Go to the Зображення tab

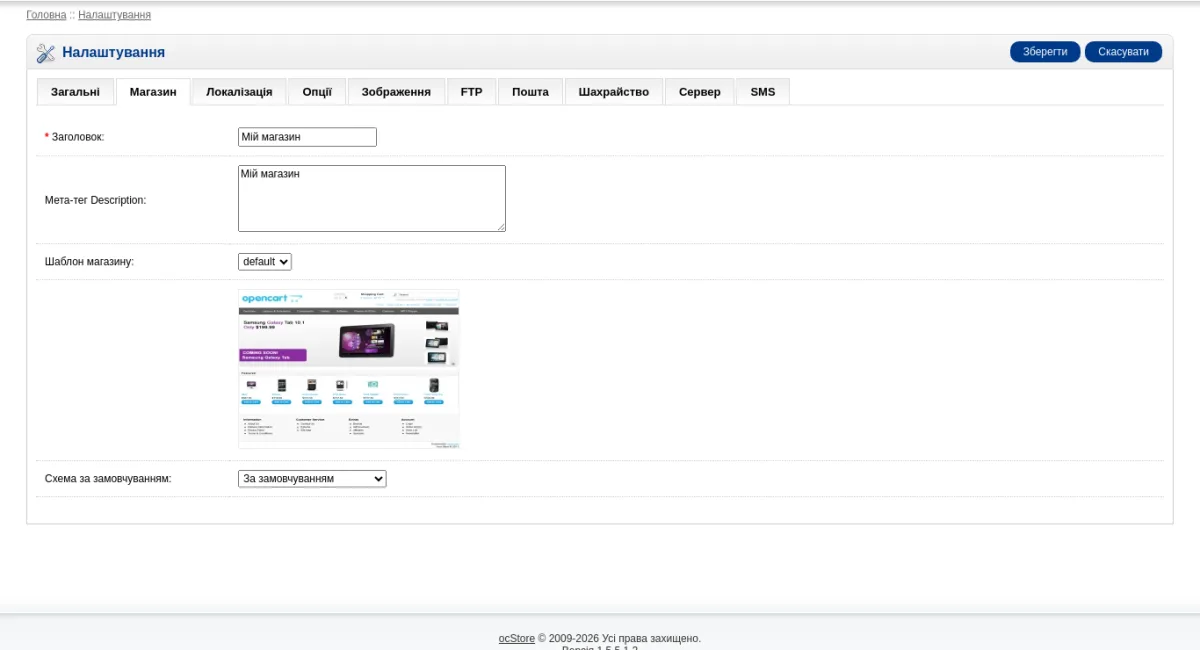[x=396, y=92]
